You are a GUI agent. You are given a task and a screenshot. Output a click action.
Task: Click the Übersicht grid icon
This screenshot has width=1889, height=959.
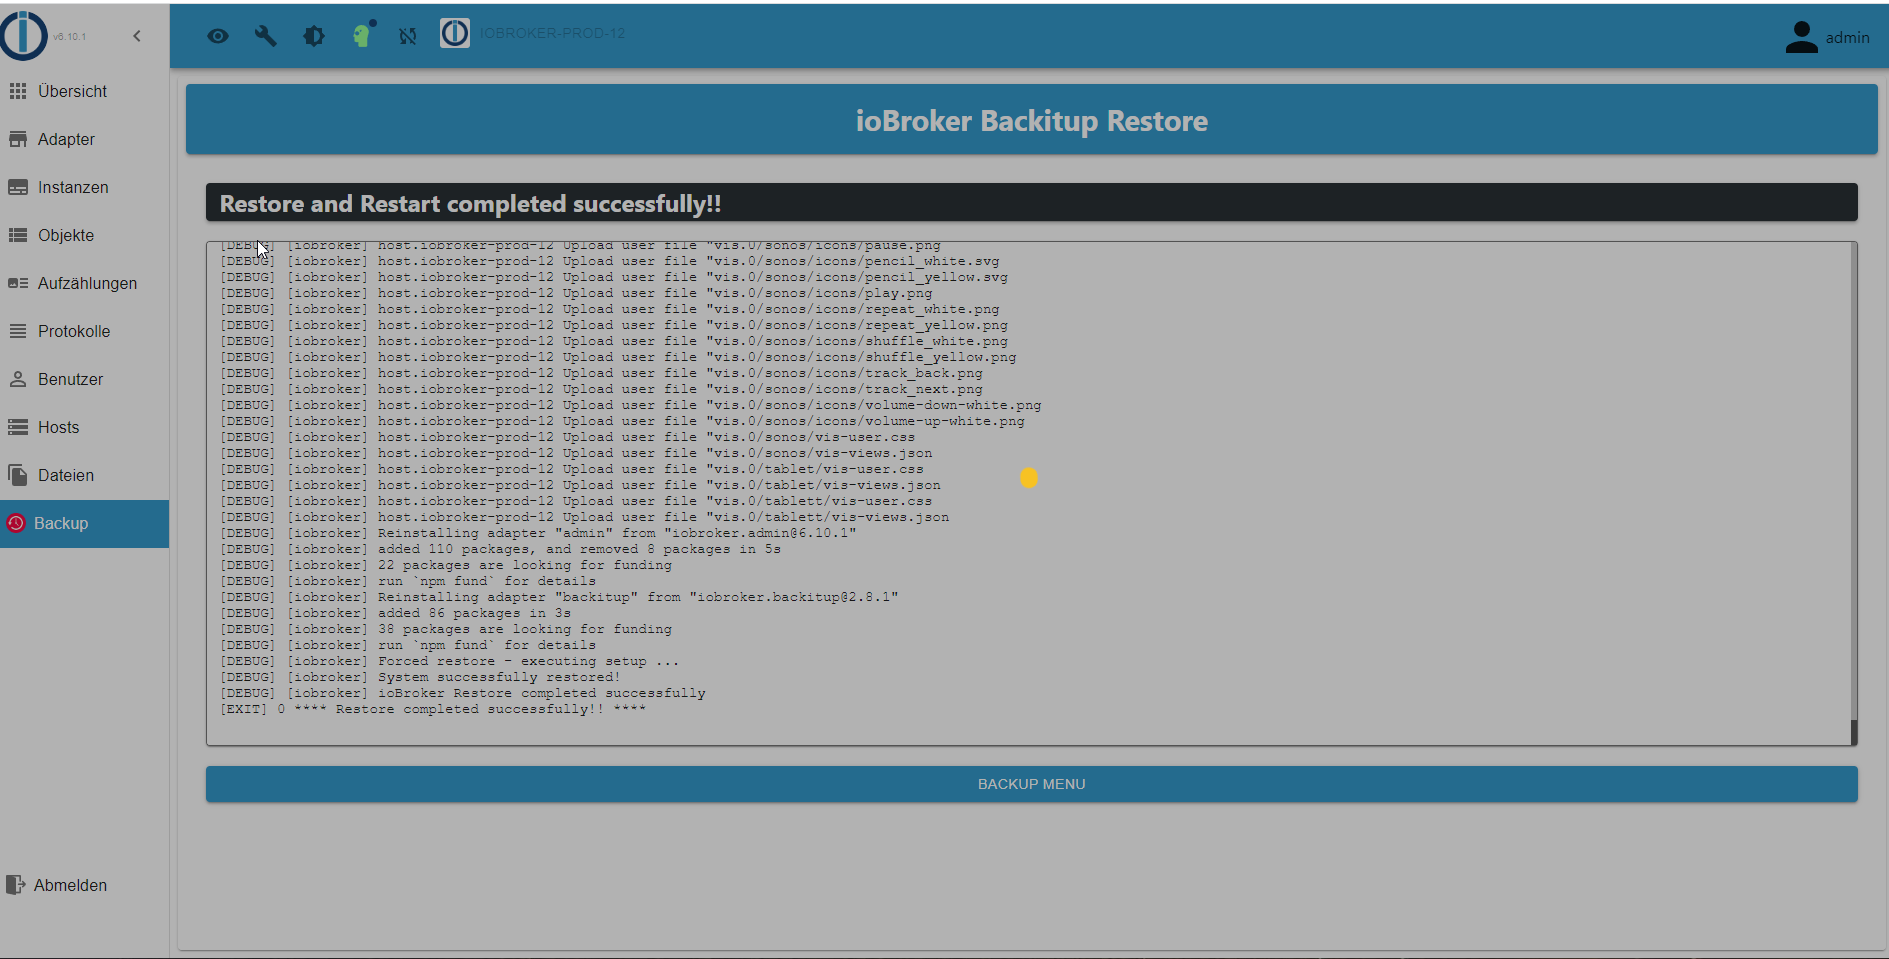[18, 91]
